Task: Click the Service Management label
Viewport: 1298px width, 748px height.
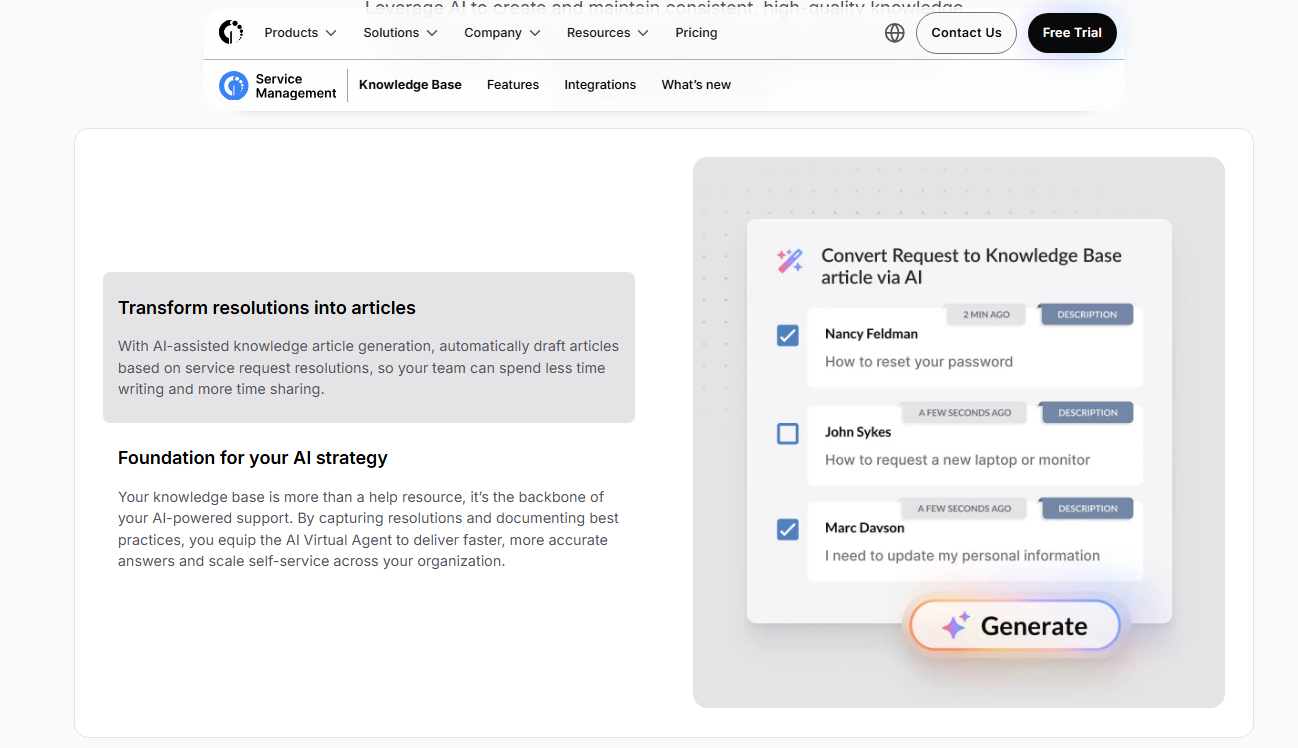Action: pyautogui.click(x=296, y=86)
